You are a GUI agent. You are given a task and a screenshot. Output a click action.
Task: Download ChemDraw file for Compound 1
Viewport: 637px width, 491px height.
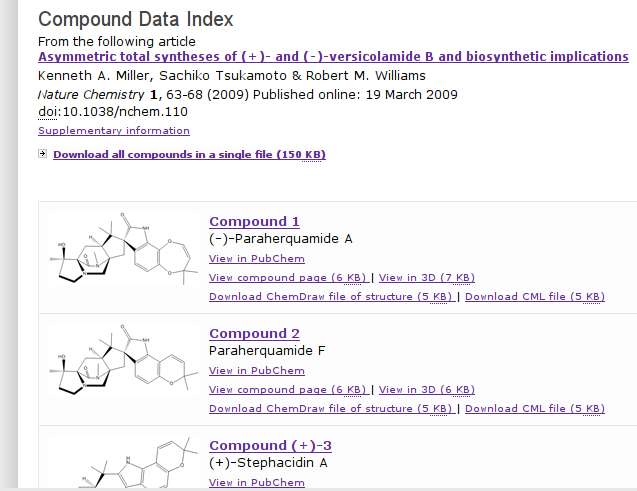331,296
